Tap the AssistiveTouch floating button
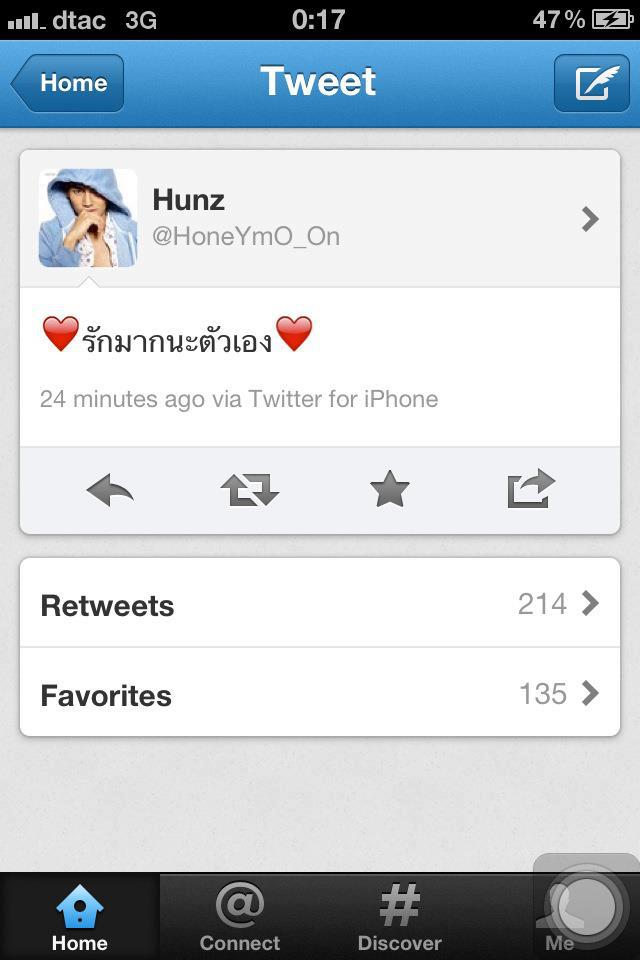Image resolution: width=640 pixels, height=960 pixels. tap(586, 906)
